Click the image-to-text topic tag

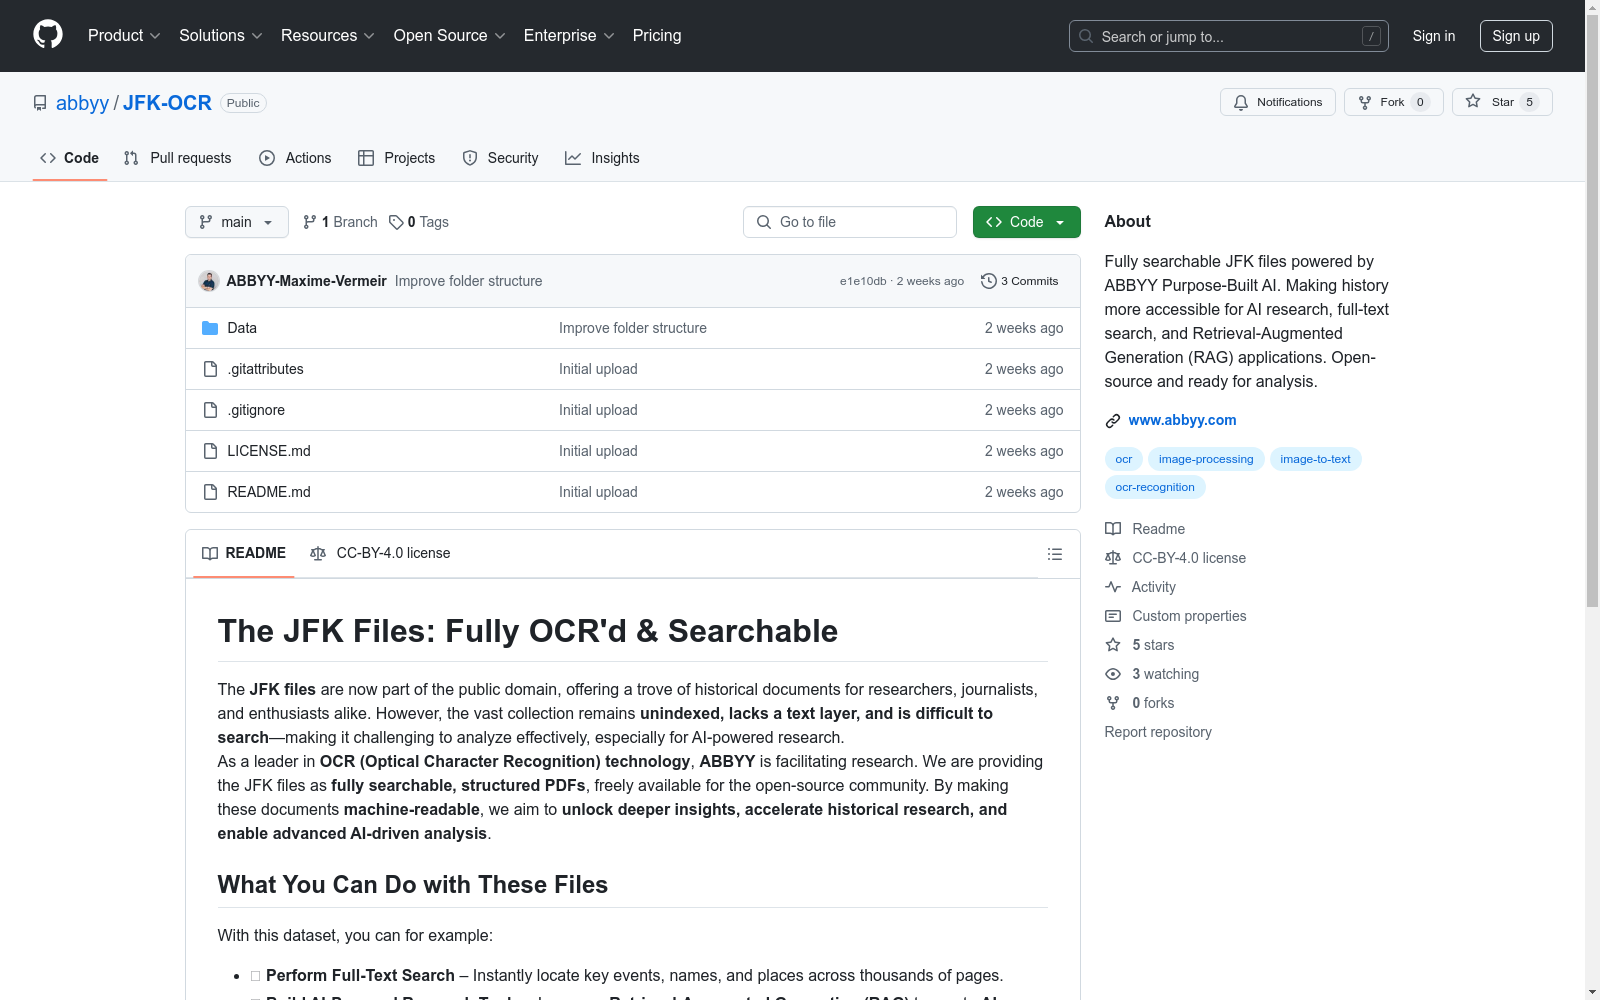1315,459
